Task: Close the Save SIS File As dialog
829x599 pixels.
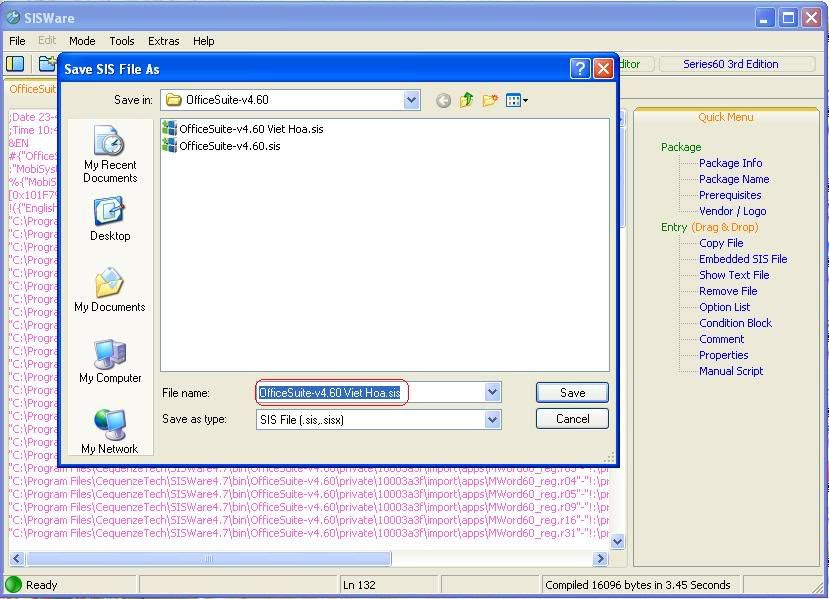Action: 603,69
